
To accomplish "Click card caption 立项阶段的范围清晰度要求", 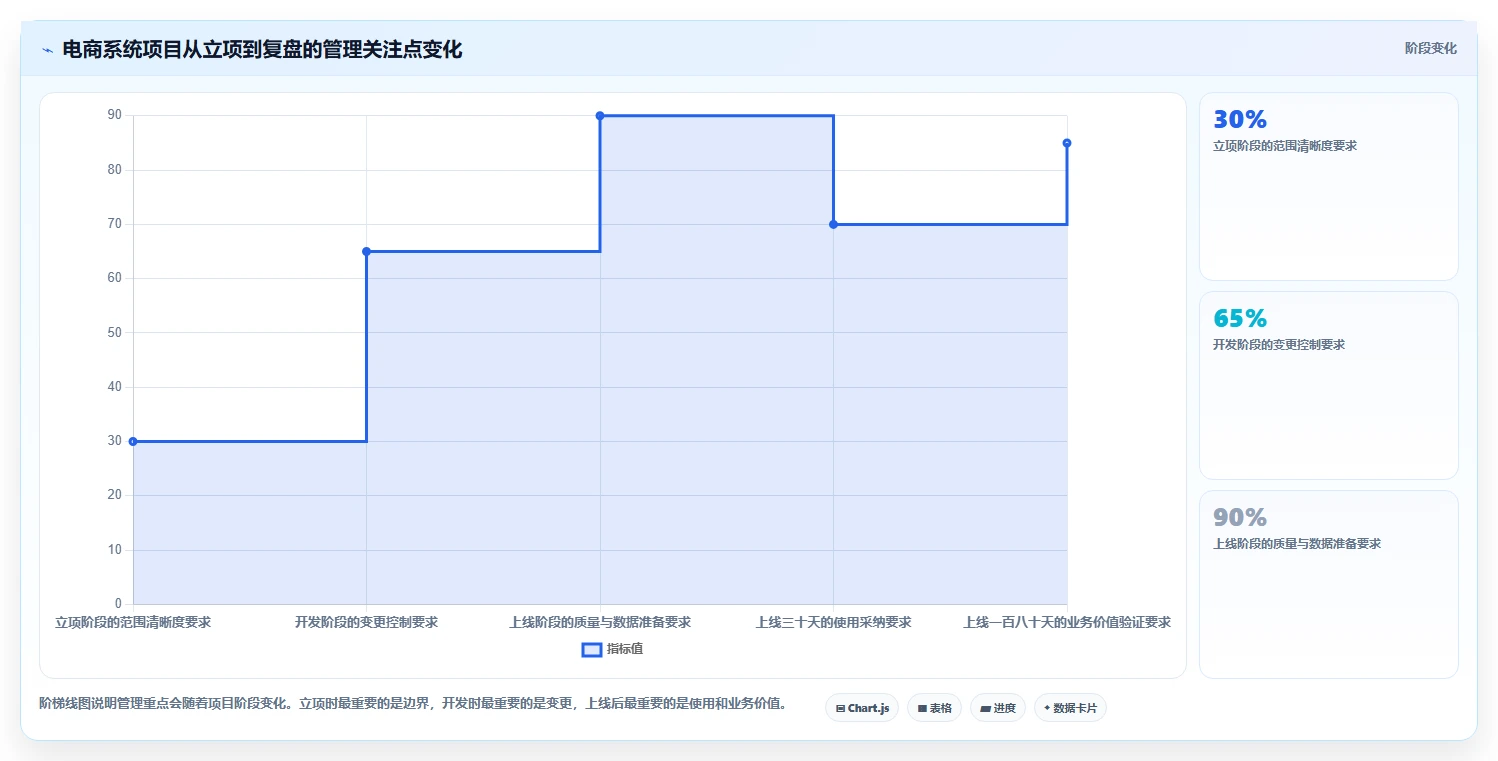I will pos(1285,146).
